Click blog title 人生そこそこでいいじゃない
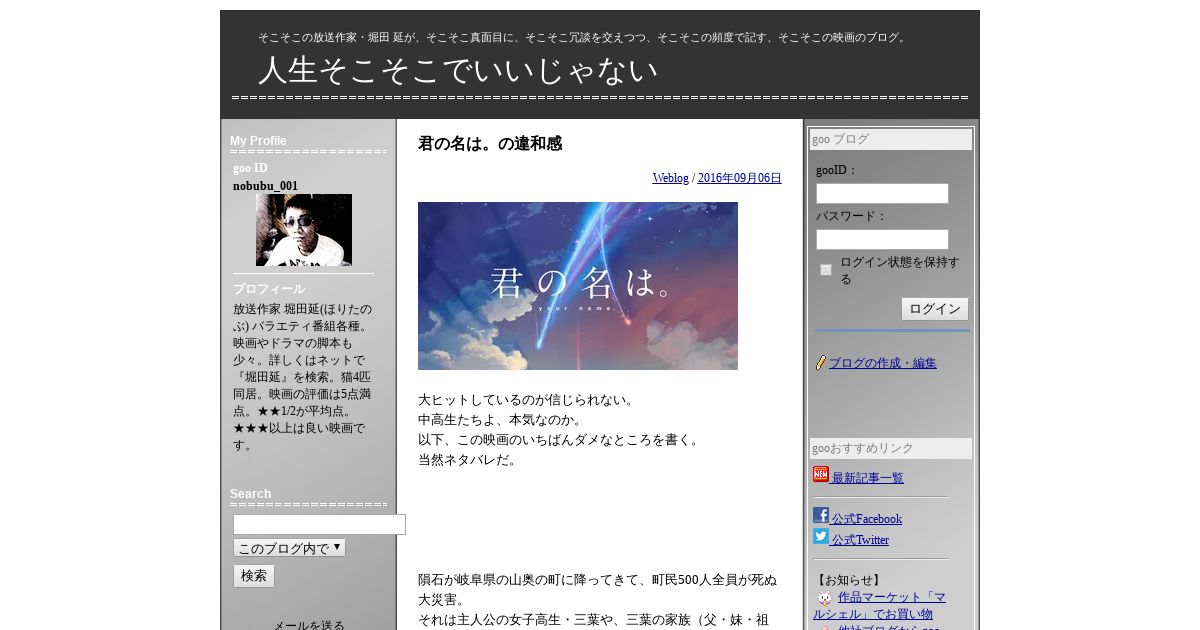The image size is (1200, 630). point(458,70)
